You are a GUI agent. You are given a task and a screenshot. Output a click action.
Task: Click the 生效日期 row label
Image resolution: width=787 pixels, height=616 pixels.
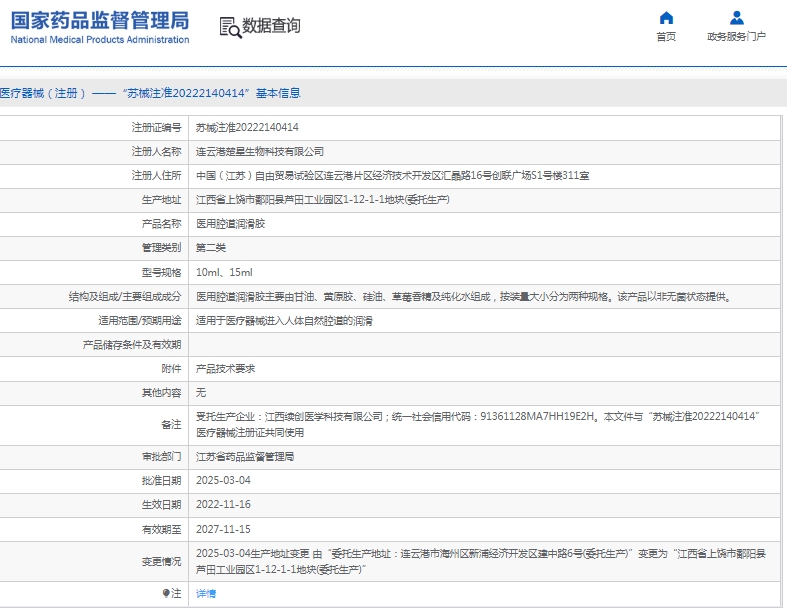161,505
